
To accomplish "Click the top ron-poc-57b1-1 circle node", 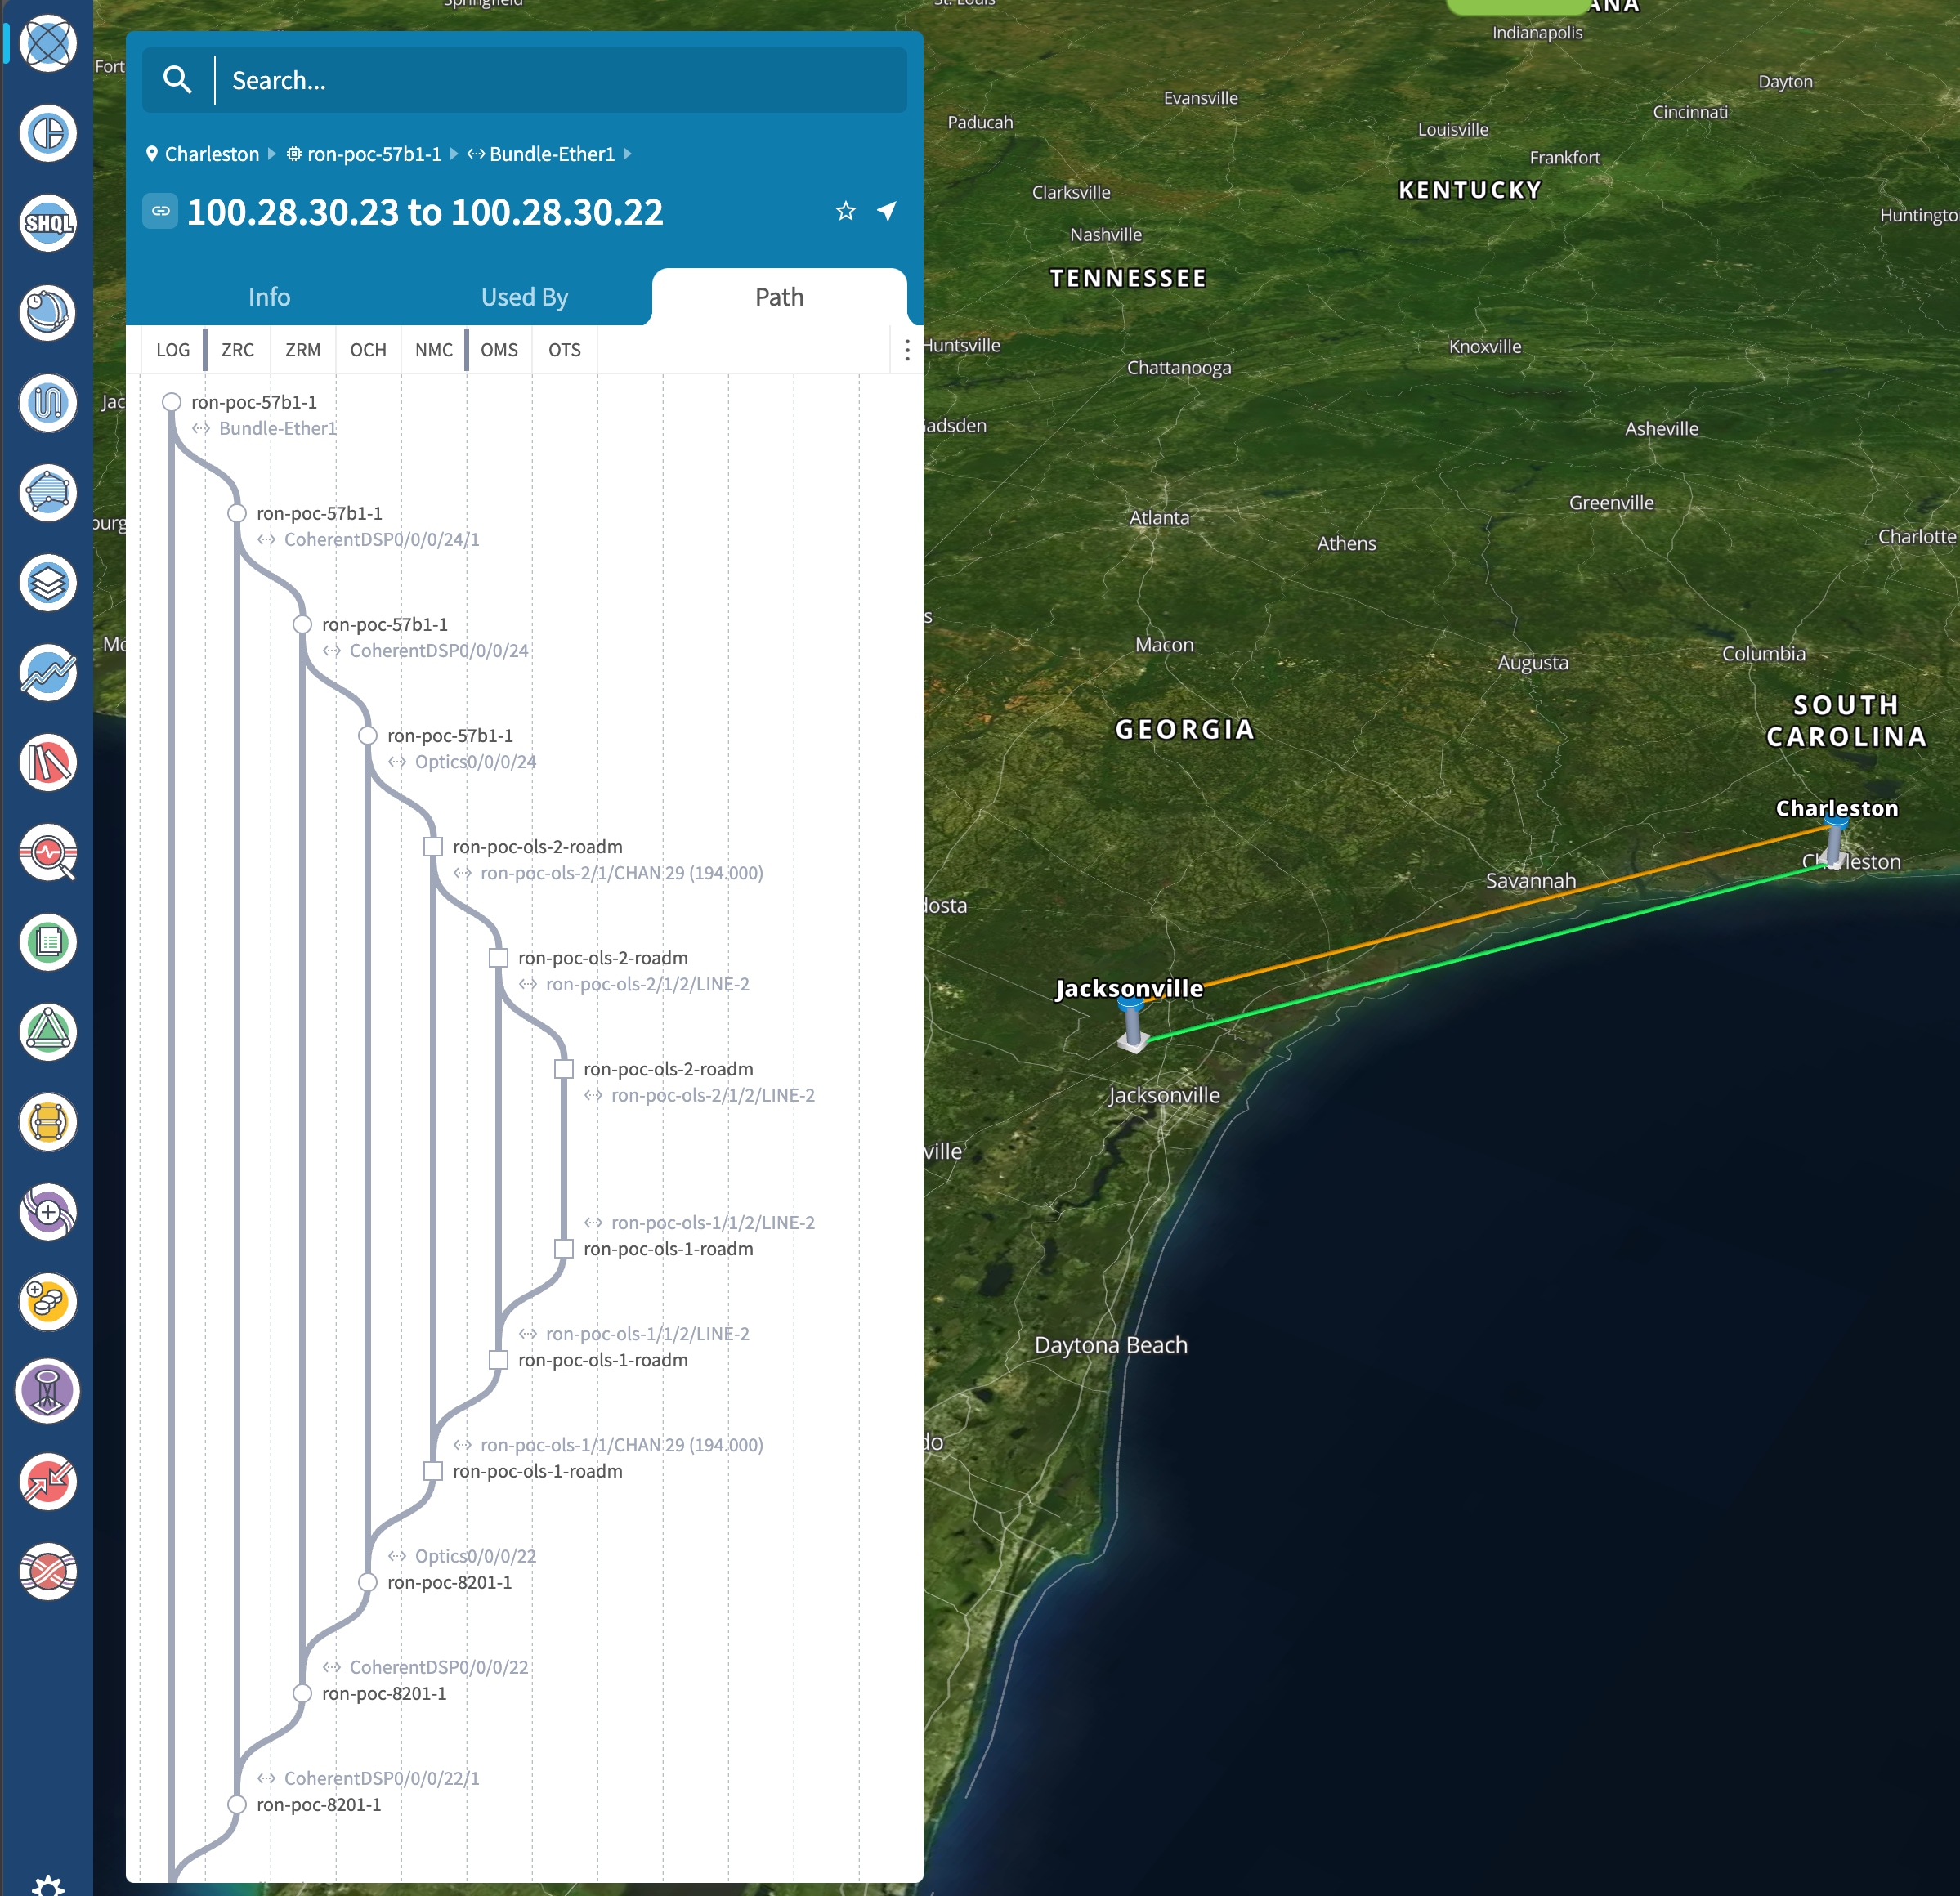I will pos(172,402).
